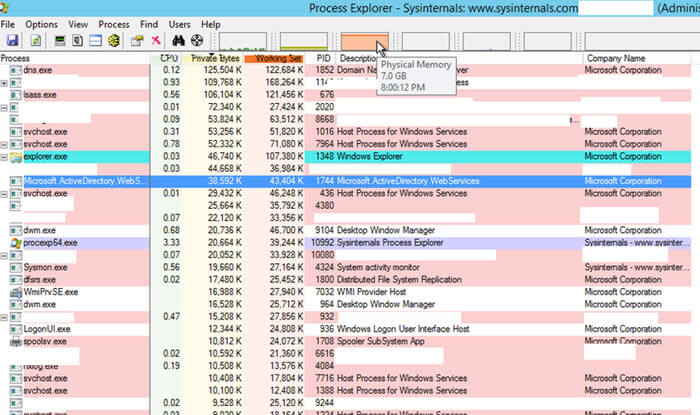The height and width of the screenshot is (415, 700).
Task: Sort by the Process column header
Action: (75, 58)
